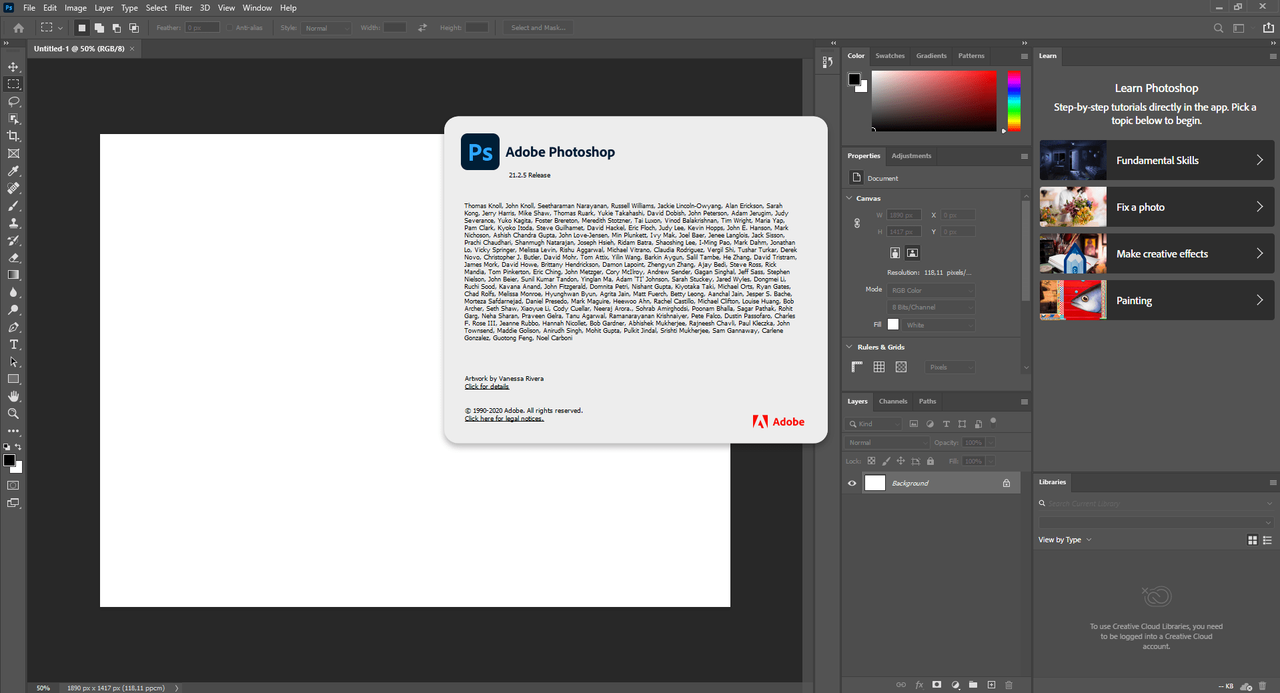Click the 'Click for details' link
This screenshot has width=1280, height=693.
click(487, 387)
